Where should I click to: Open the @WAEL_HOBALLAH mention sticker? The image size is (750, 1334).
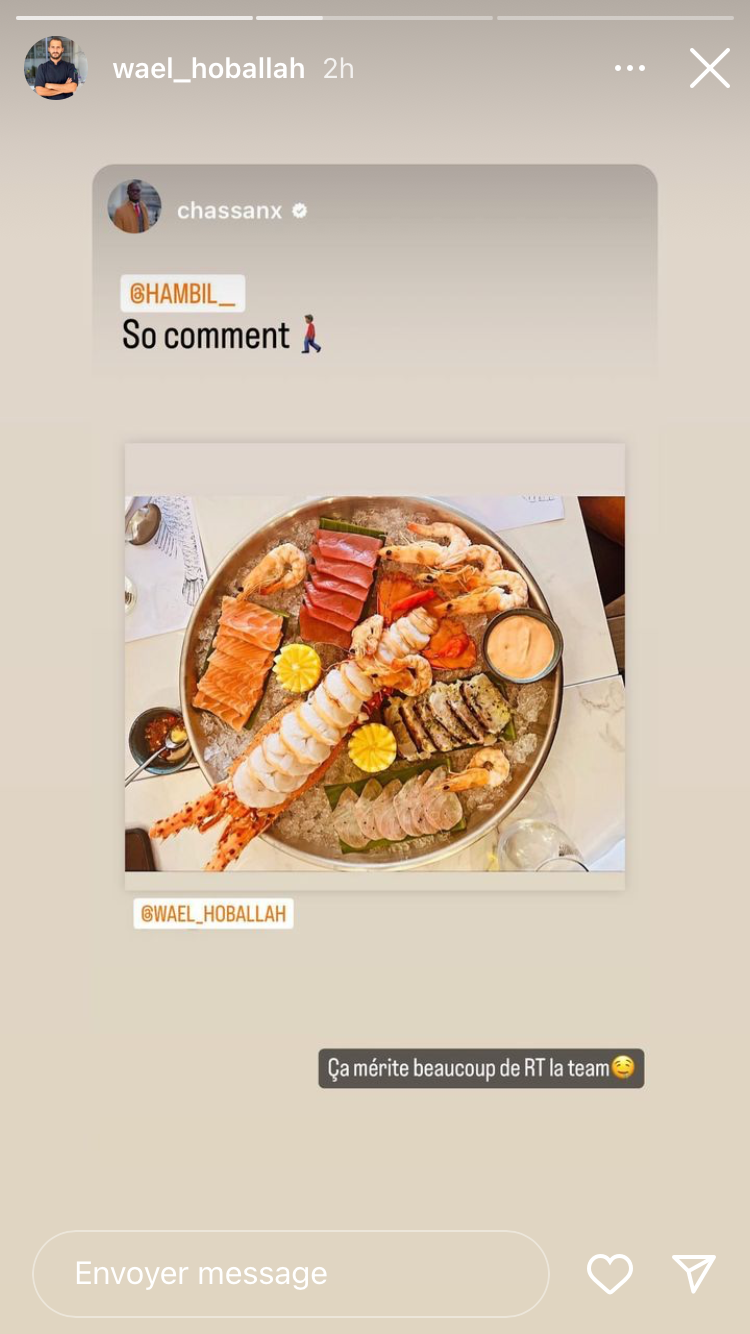pos(213,913)
